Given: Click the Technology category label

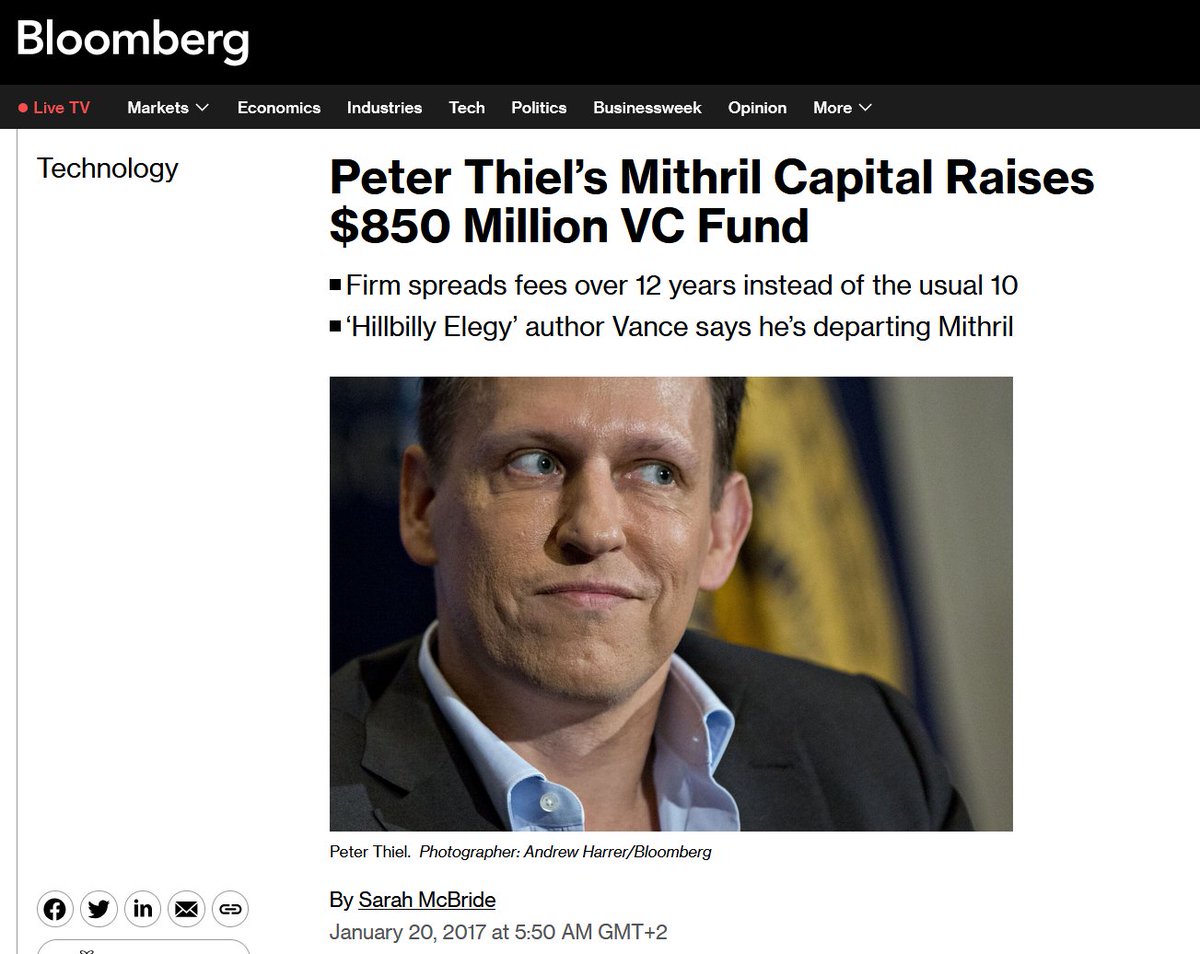Looking at the screenshot, I should [x=107, y=168].
